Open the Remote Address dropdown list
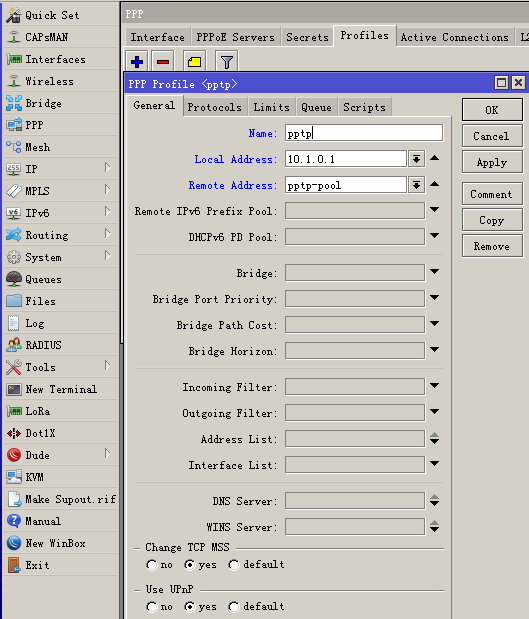Image resolution: width=529 pixels, height=619 pixels. click(x=416, y=185)
